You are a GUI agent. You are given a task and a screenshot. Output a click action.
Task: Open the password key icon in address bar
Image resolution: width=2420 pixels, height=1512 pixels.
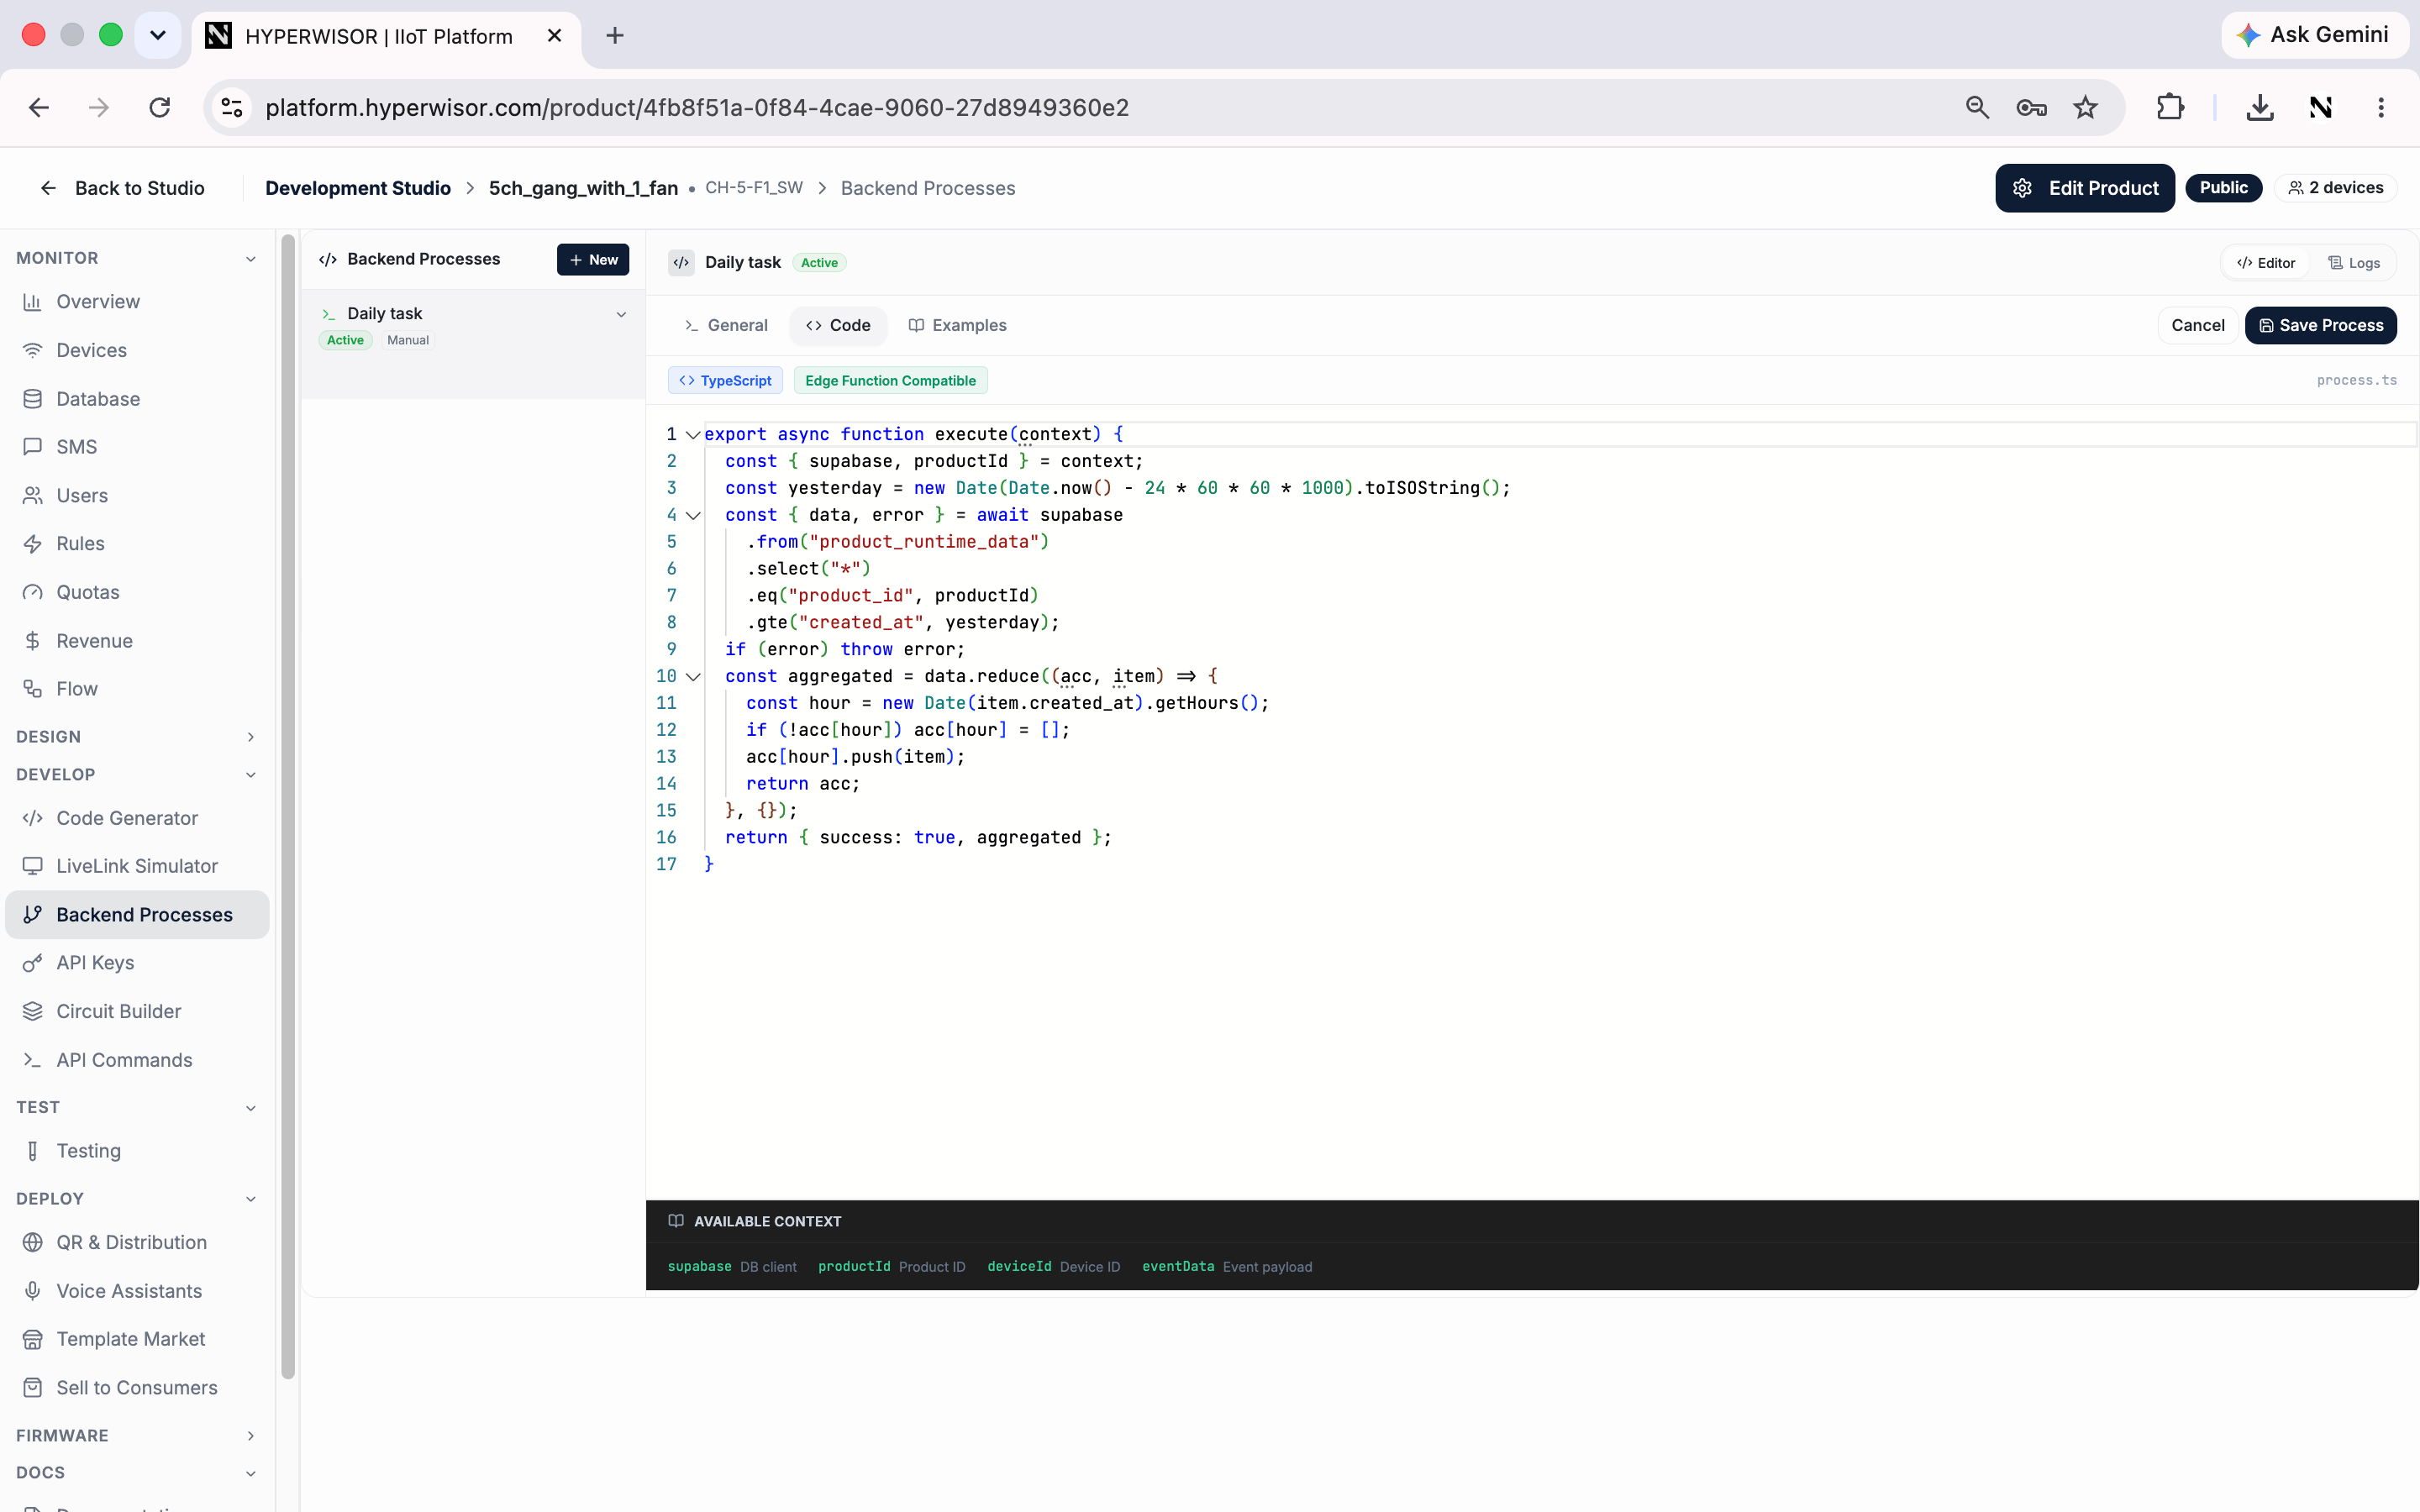[2031, 107]
